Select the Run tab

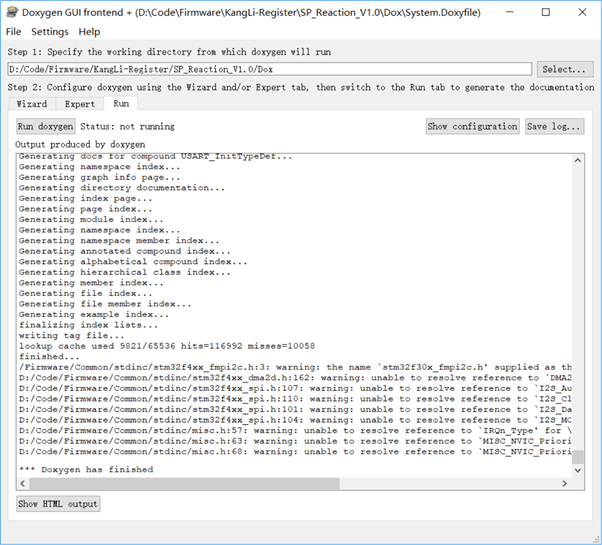coord(121,104)
